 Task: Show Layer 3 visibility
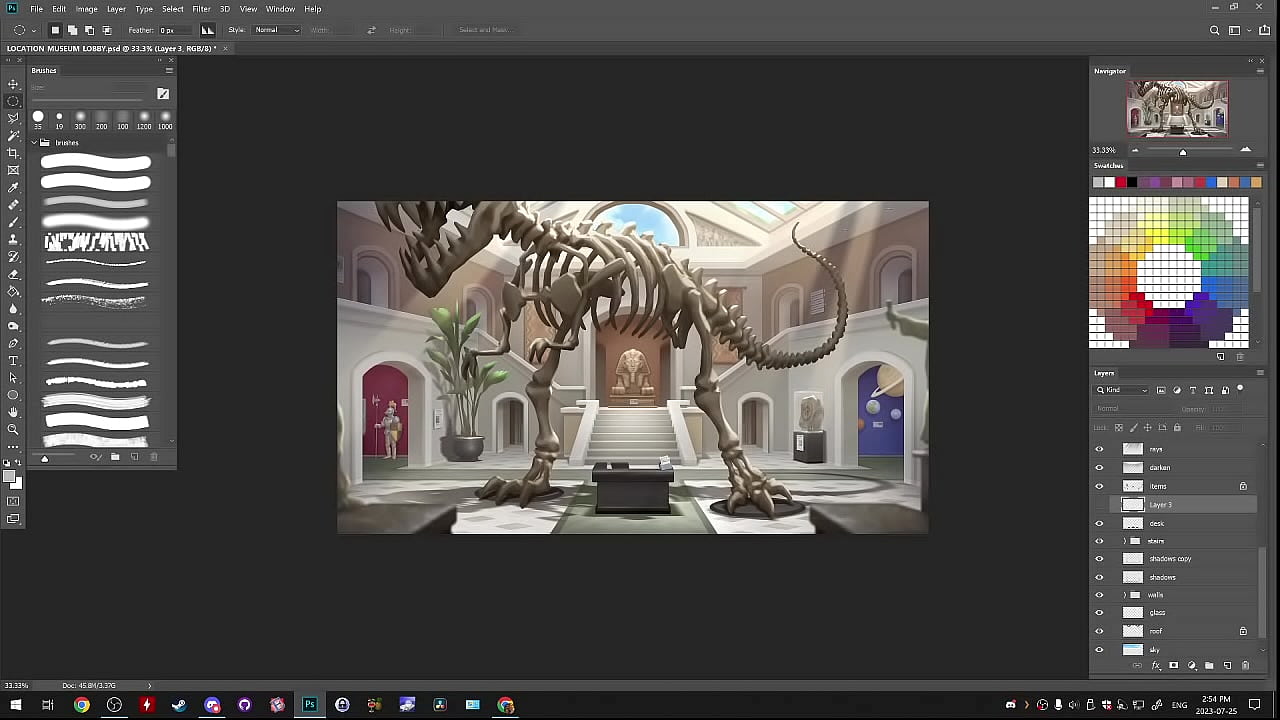(1099, 504)
